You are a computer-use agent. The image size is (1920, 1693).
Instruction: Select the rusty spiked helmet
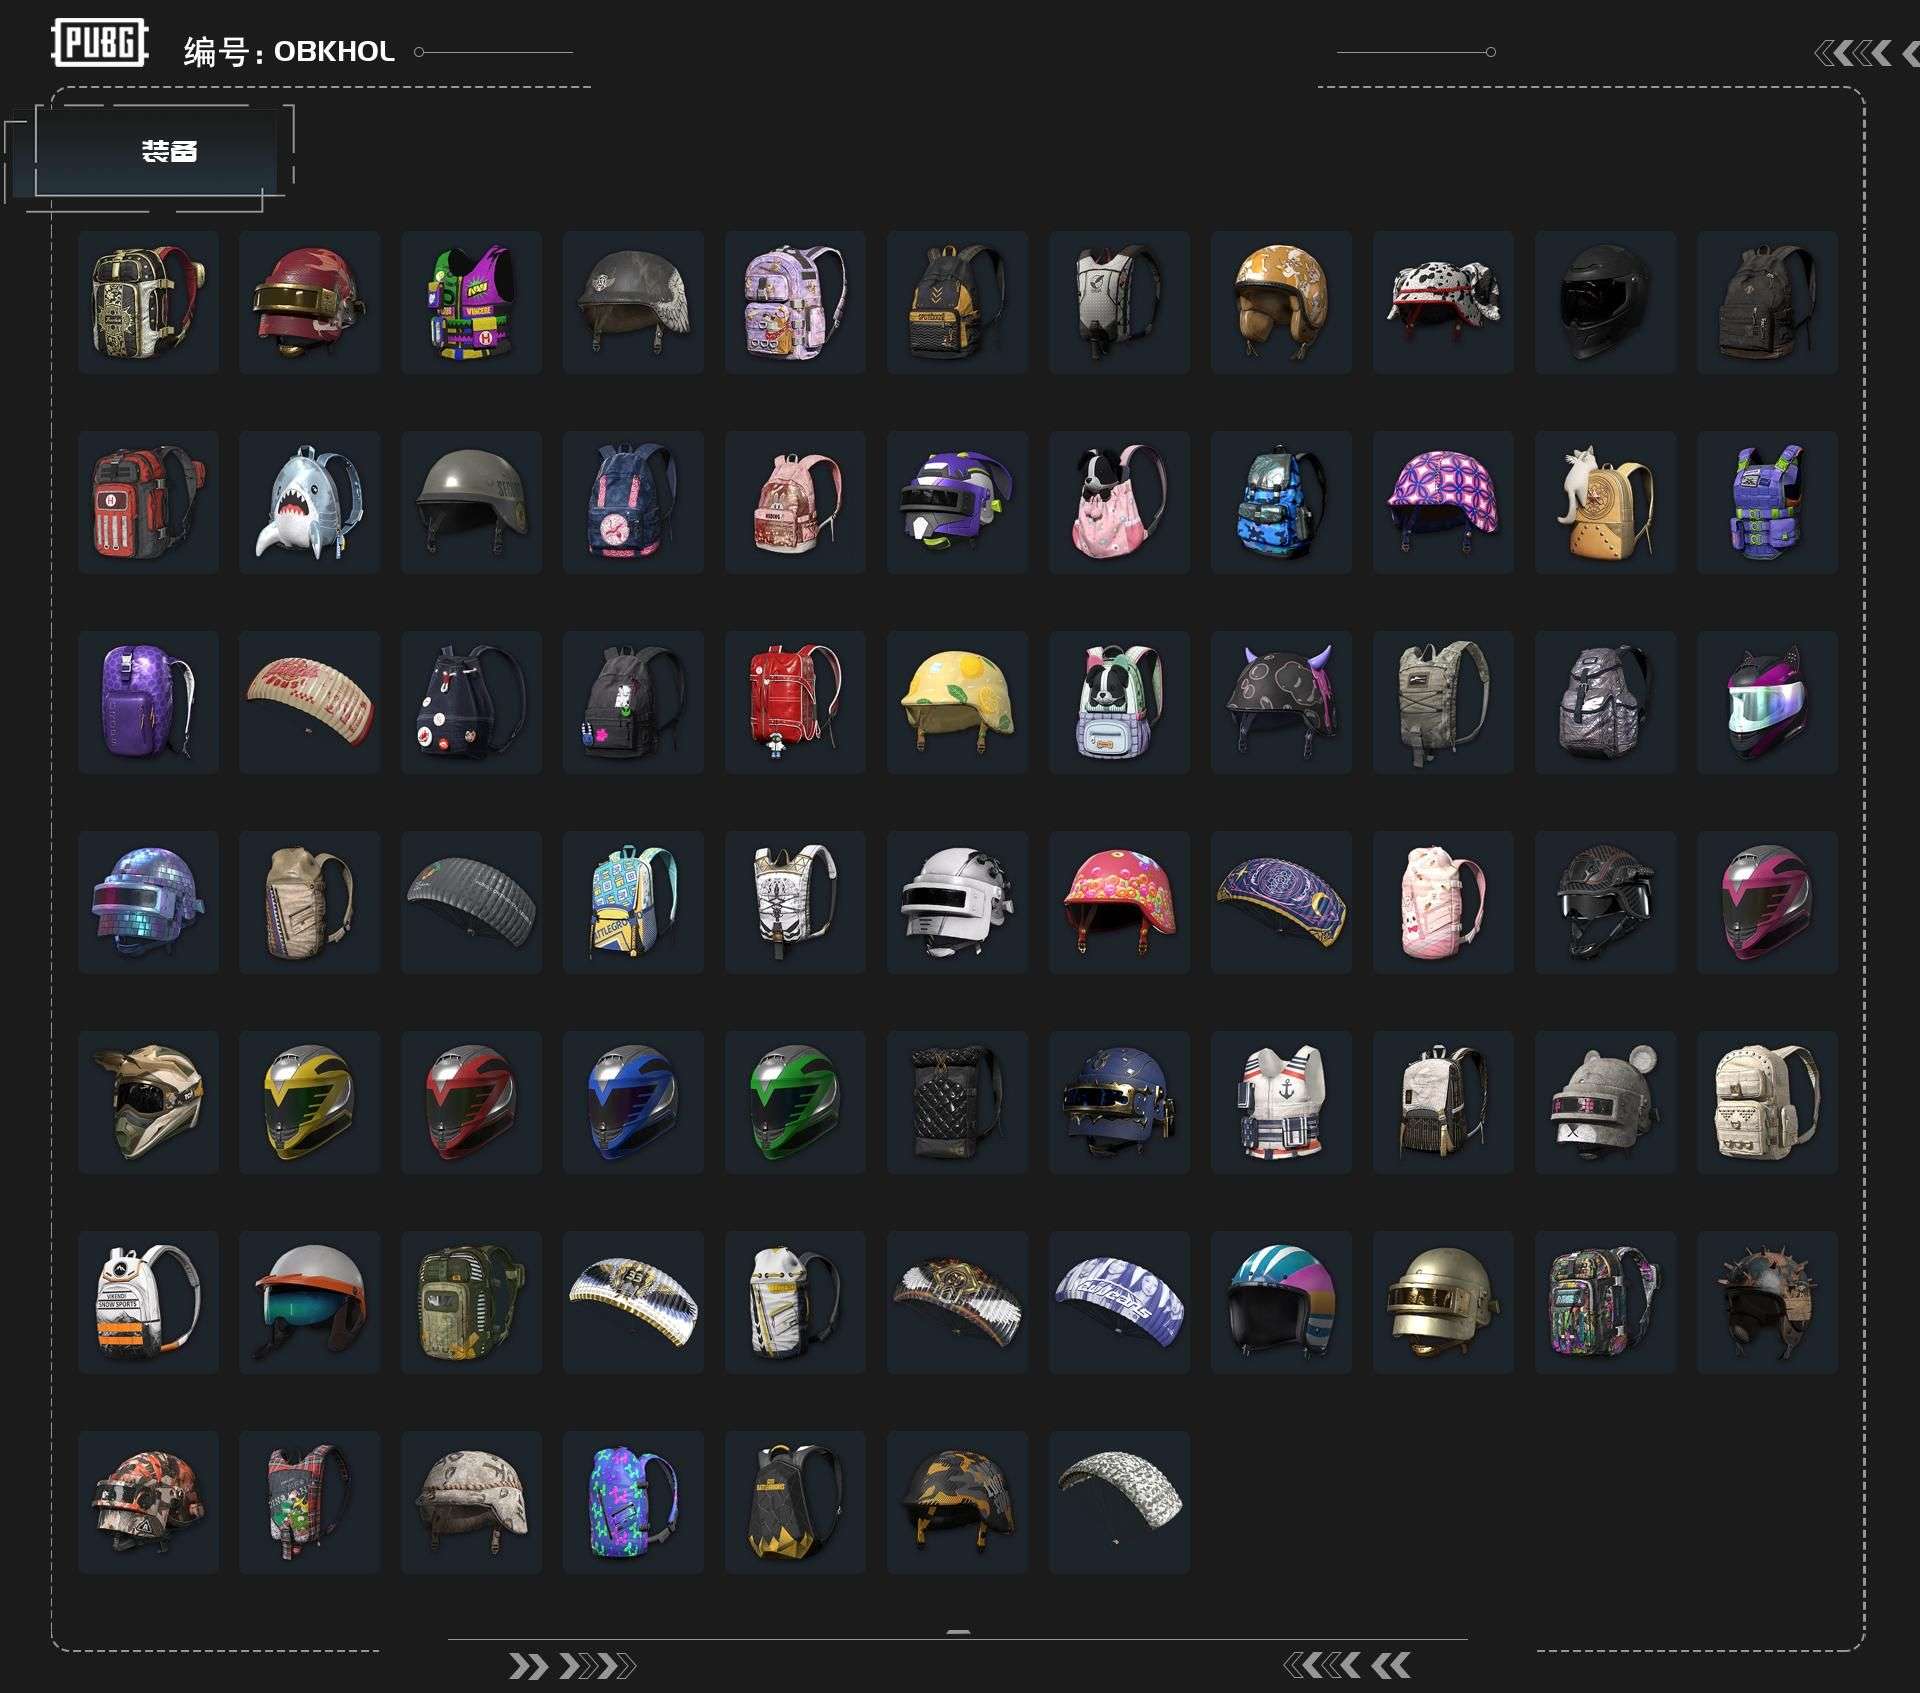coord(1768,1302)
